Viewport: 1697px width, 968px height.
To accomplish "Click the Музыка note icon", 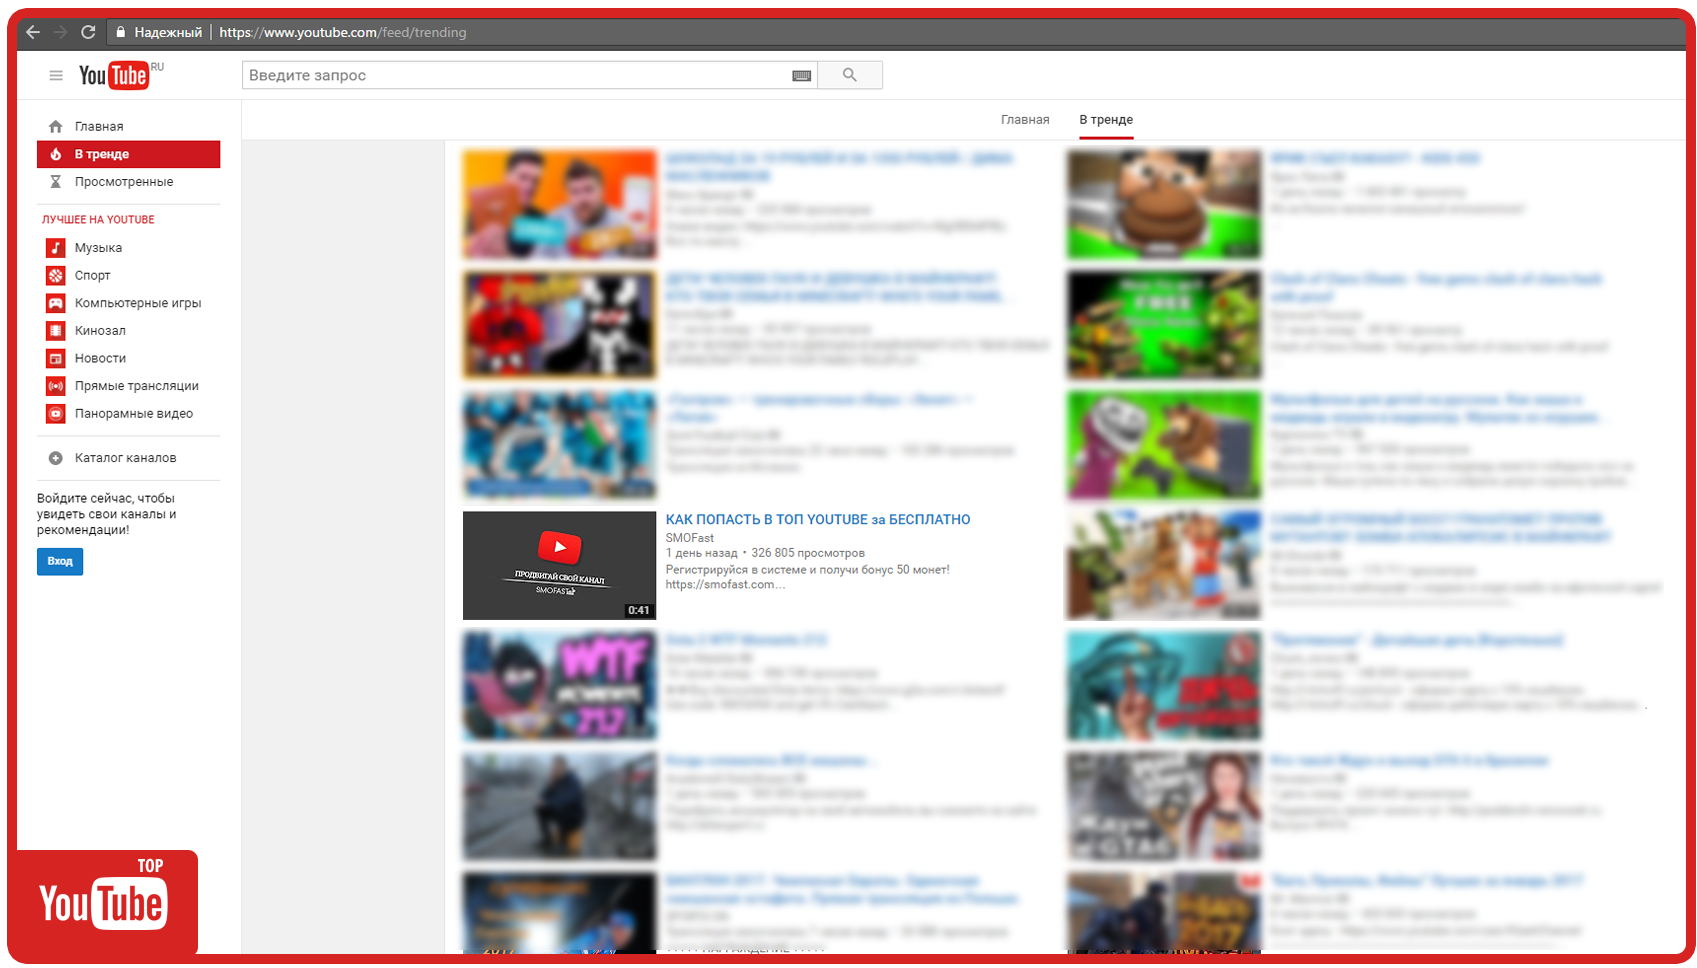I will pyautogui.click(x=56, y=248).
